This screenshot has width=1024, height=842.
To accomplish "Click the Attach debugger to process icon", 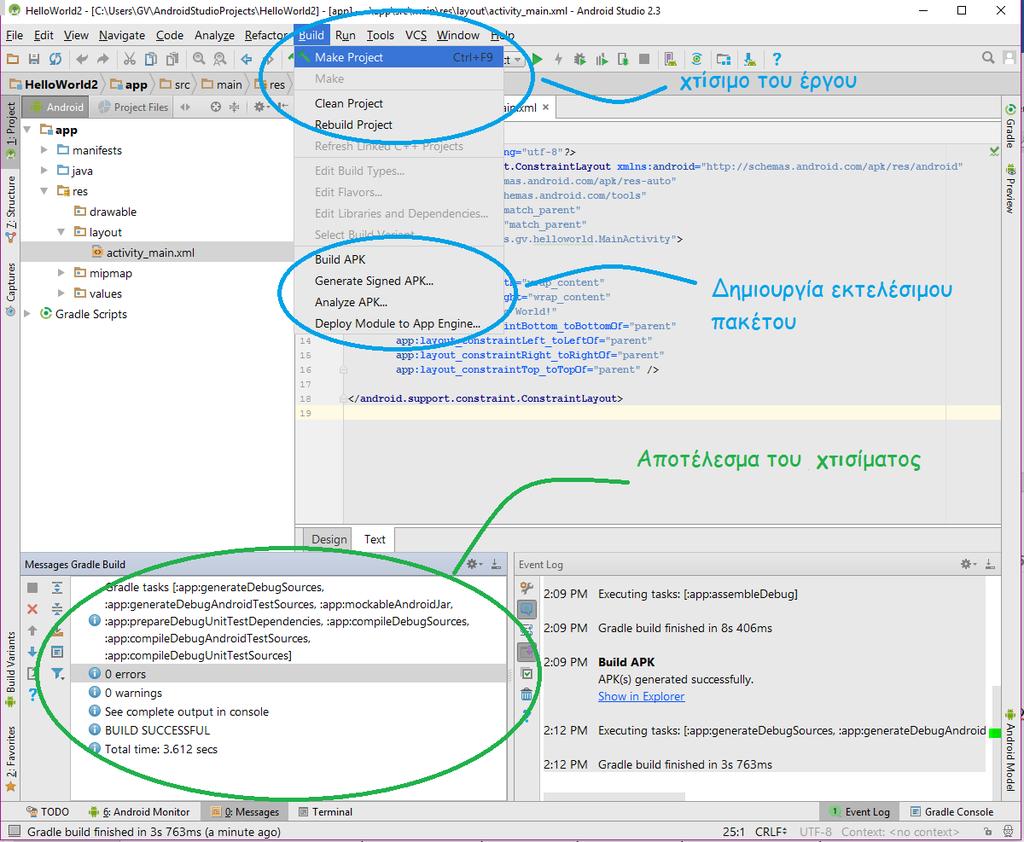I will point(623,59).
